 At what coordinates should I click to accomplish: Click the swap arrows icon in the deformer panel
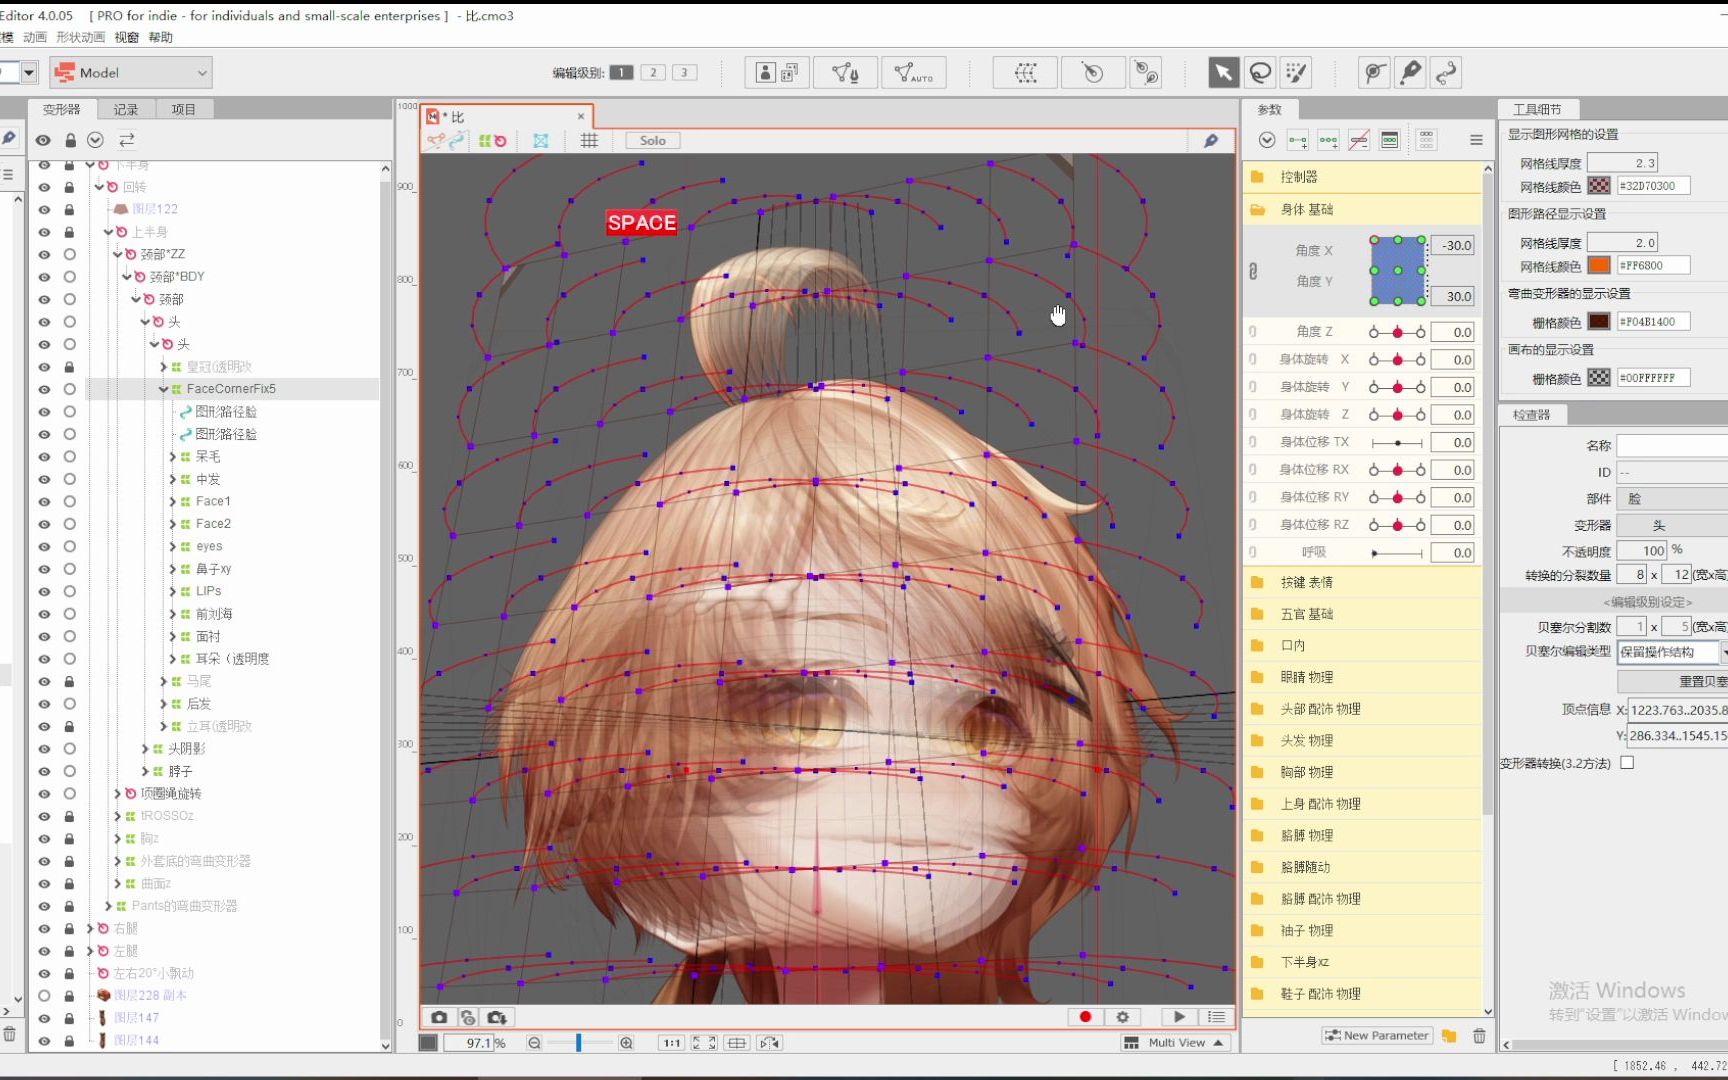point(127,140)
